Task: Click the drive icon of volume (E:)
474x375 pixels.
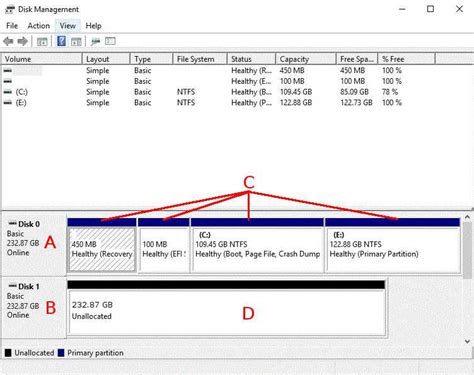Action: click(x=8, y=102)
